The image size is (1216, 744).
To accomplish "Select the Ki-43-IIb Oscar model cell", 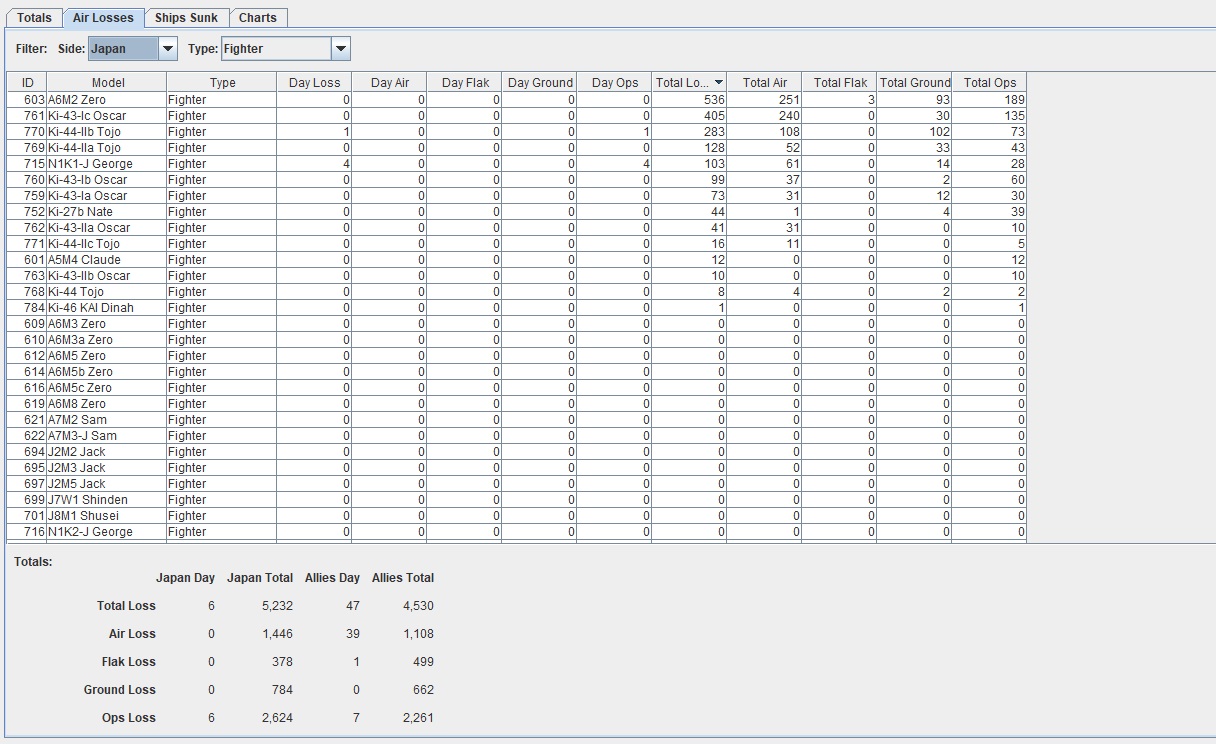I will click(107, 276).
